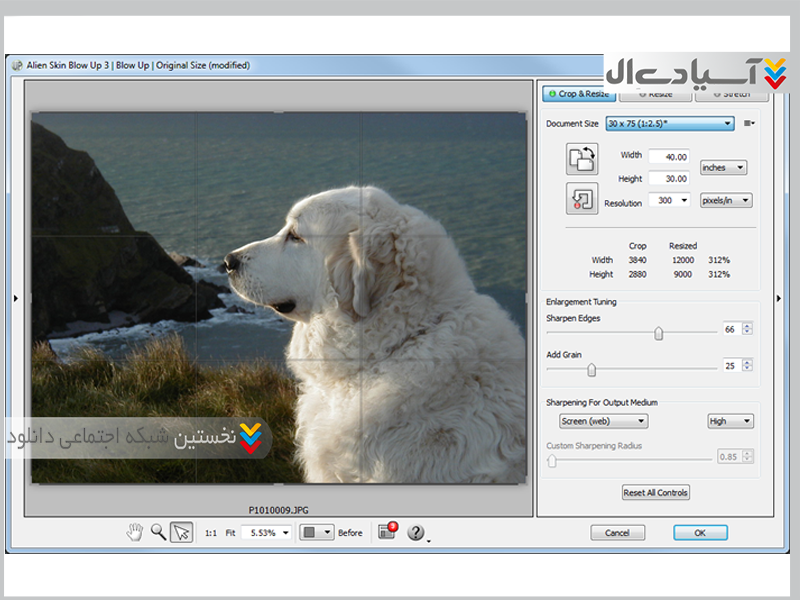
Task: Select the Hand pan tool
Action: click(135, 532)
